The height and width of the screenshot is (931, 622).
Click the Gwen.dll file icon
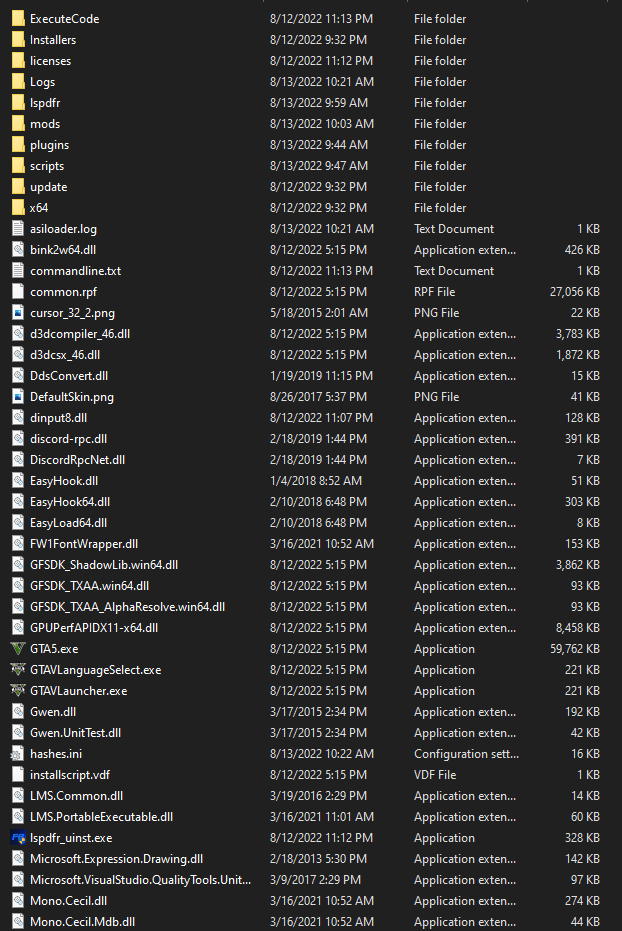pos(18,712)
